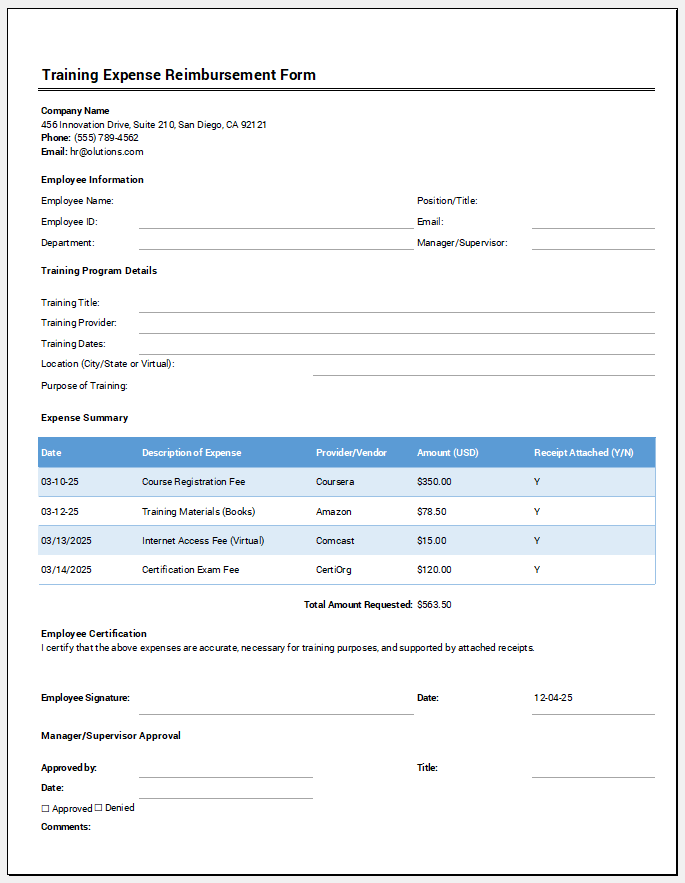Click the 'Comments:' label
685x883 pixels.
(65, 827)
